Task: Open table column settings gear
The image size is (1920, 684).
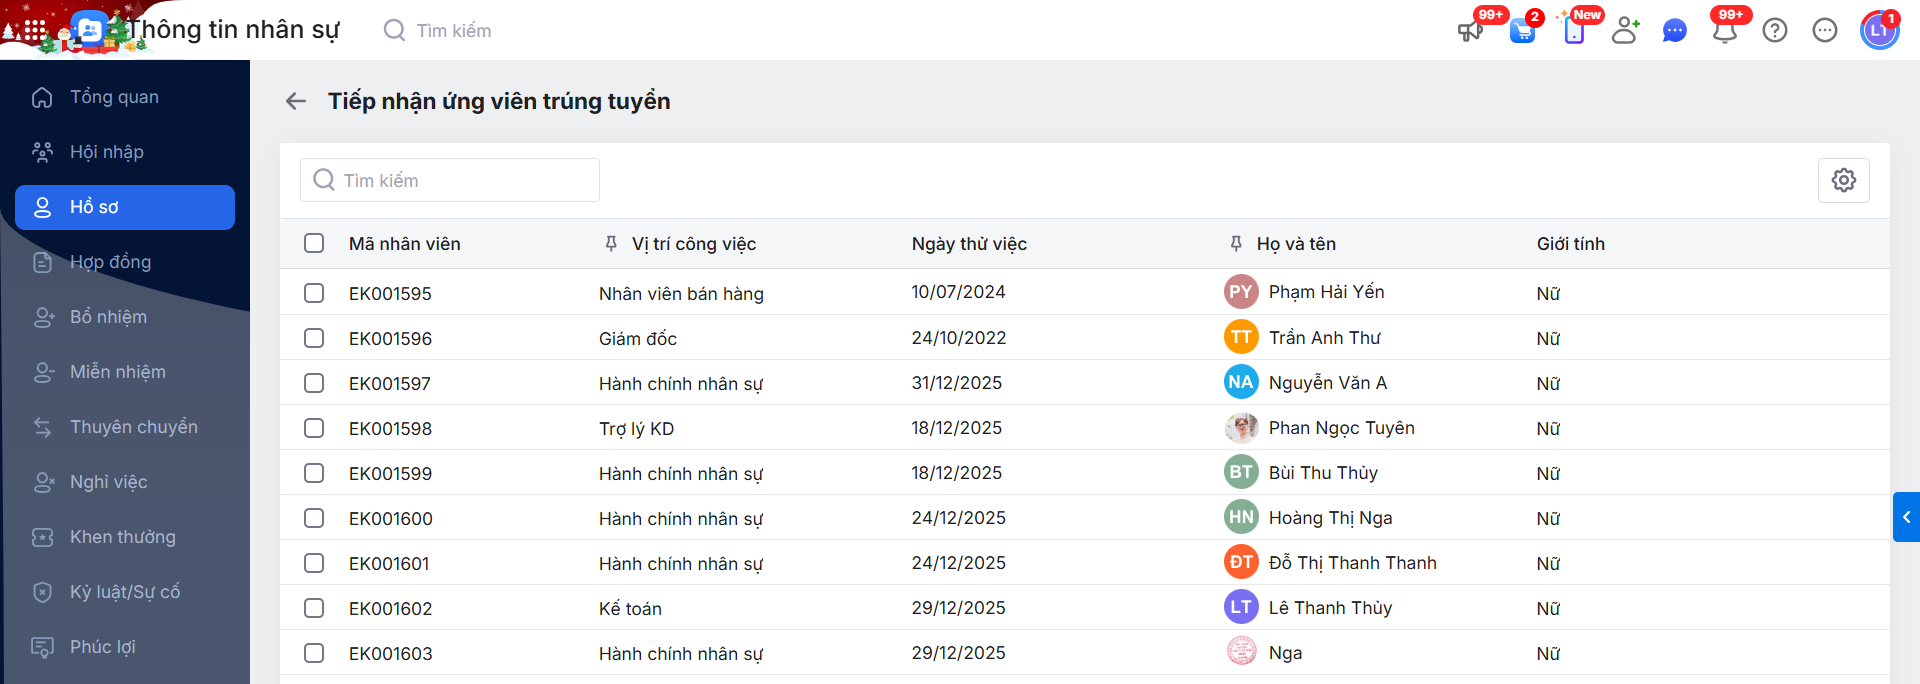Action: coord(1843,180)
